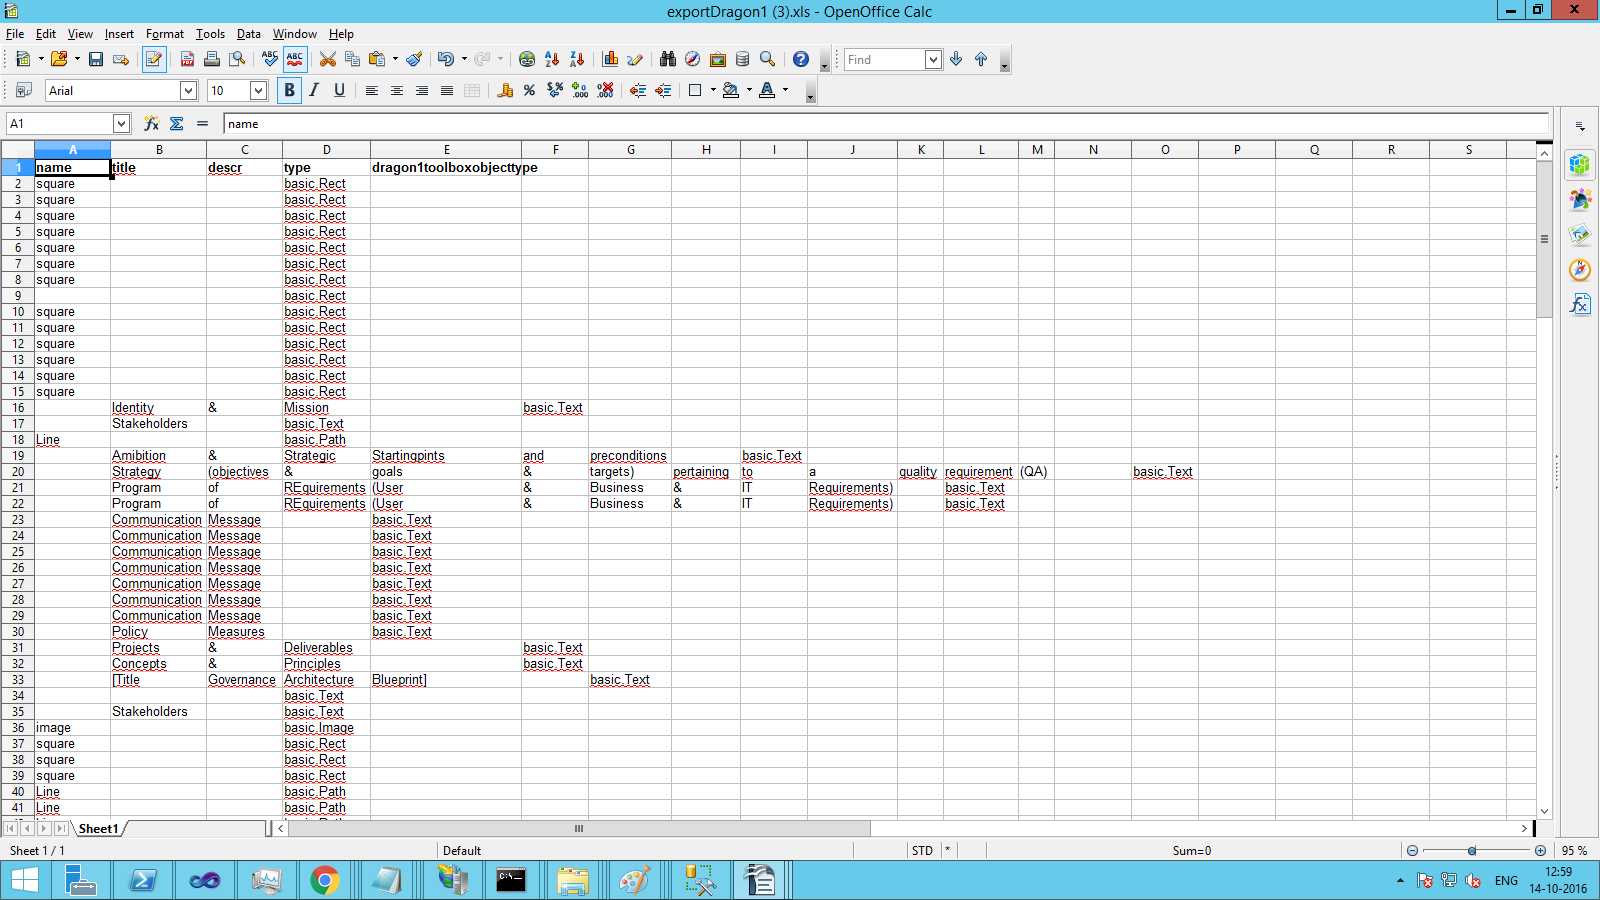Open the Paste options dropdown arrow
The height and width of the screenshot is (900, 1600).
click(395, 60)
